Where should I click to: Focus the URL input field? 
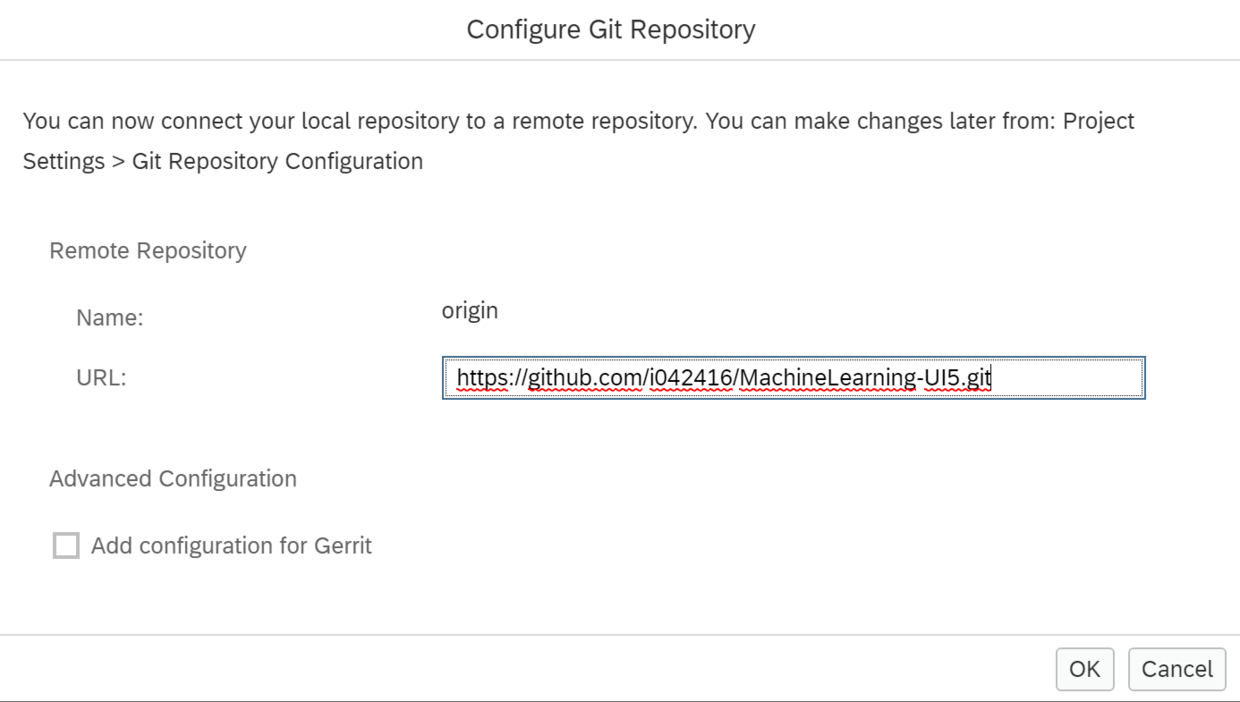click(x=793, y=378)
